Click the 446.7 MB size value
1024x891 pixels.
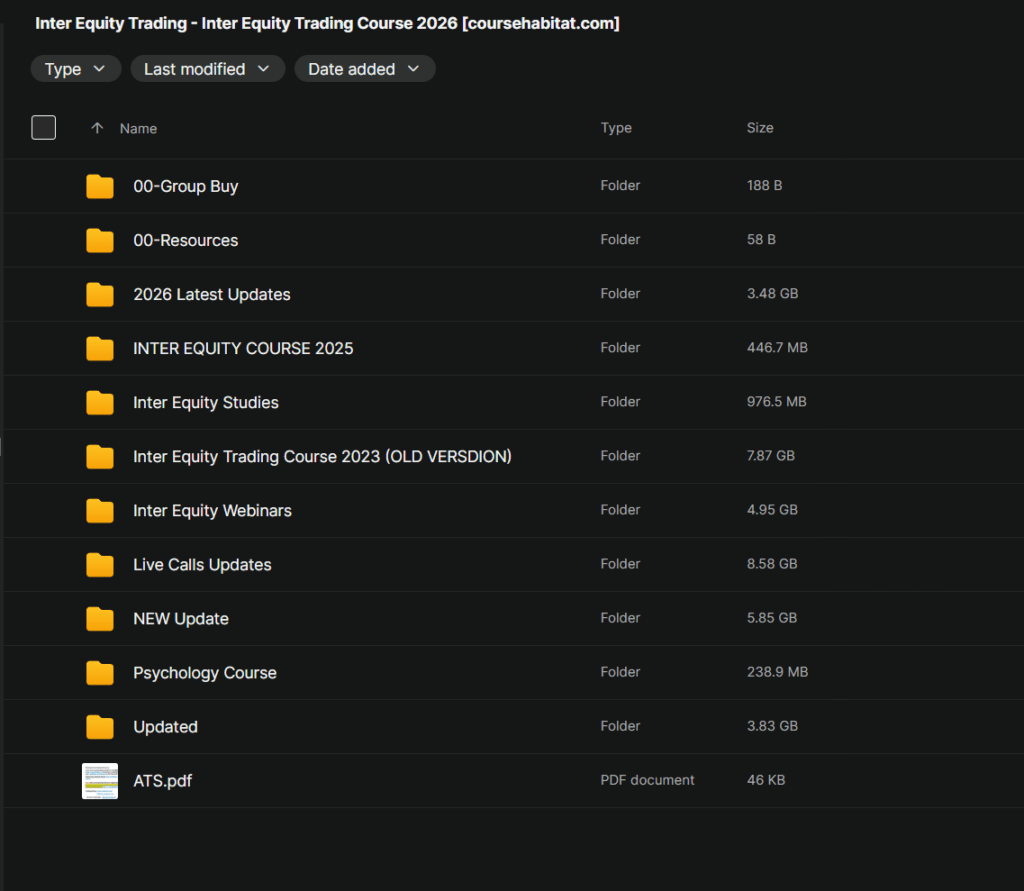click(x=777, y=348)
